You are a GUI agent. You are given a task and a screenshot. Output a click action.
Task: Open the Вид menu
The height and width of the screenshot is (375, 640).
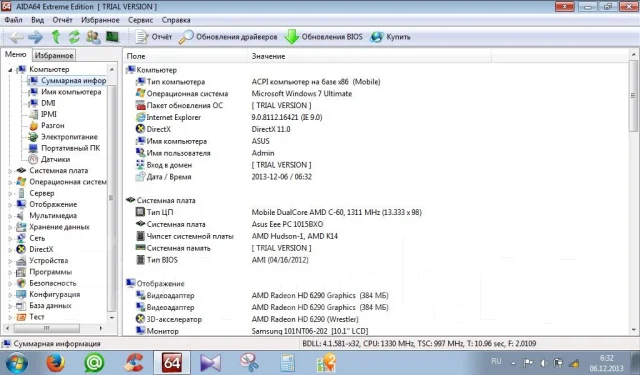tap(38, 20)
